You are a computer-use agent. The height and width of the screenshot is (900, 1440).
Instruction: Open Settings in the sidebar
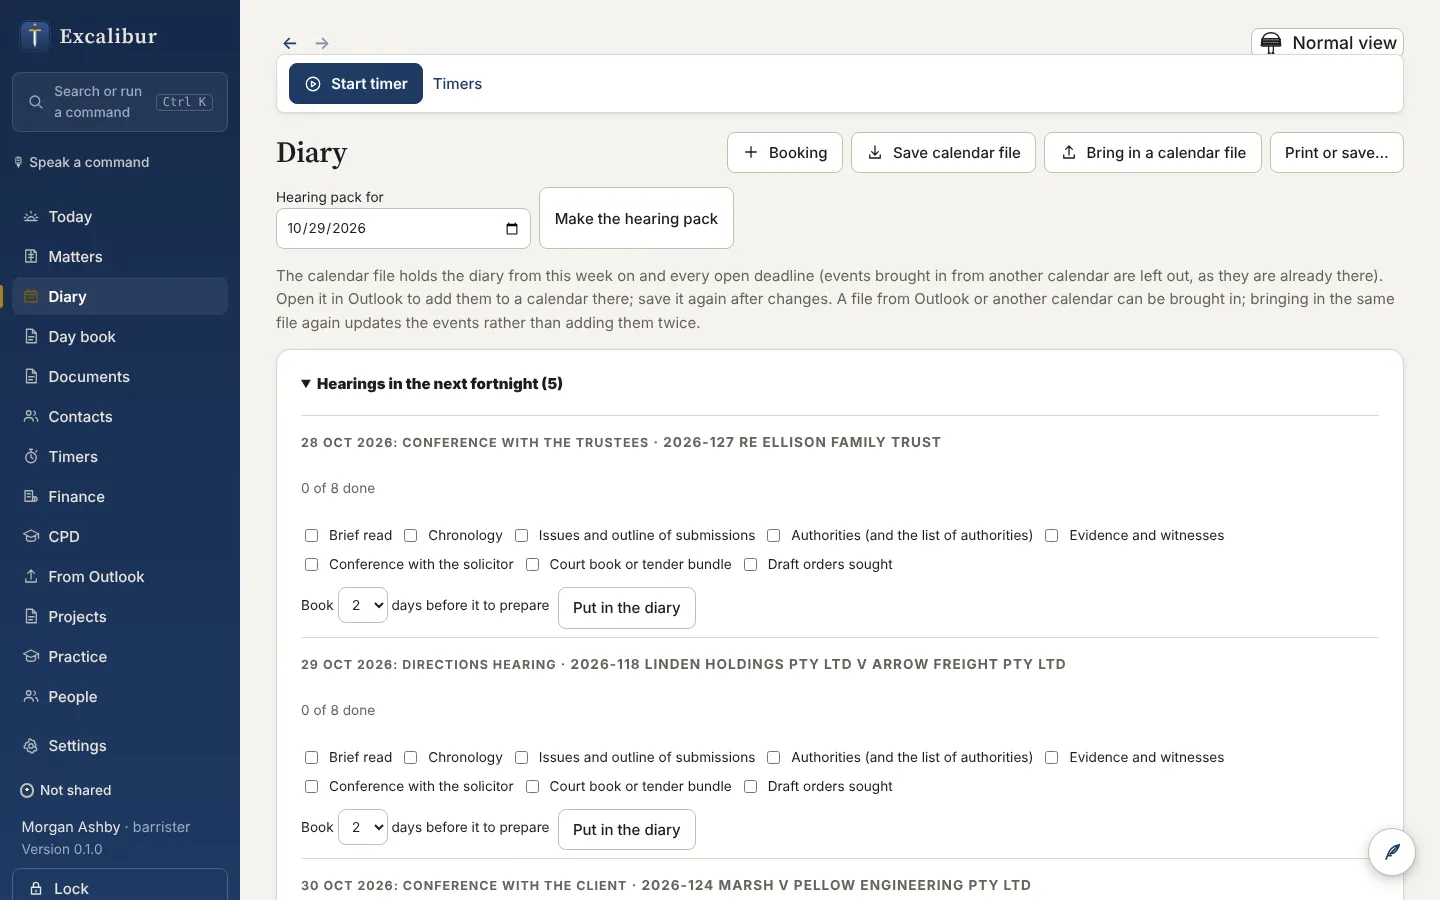pyautogui.click(x=120, y=746)
